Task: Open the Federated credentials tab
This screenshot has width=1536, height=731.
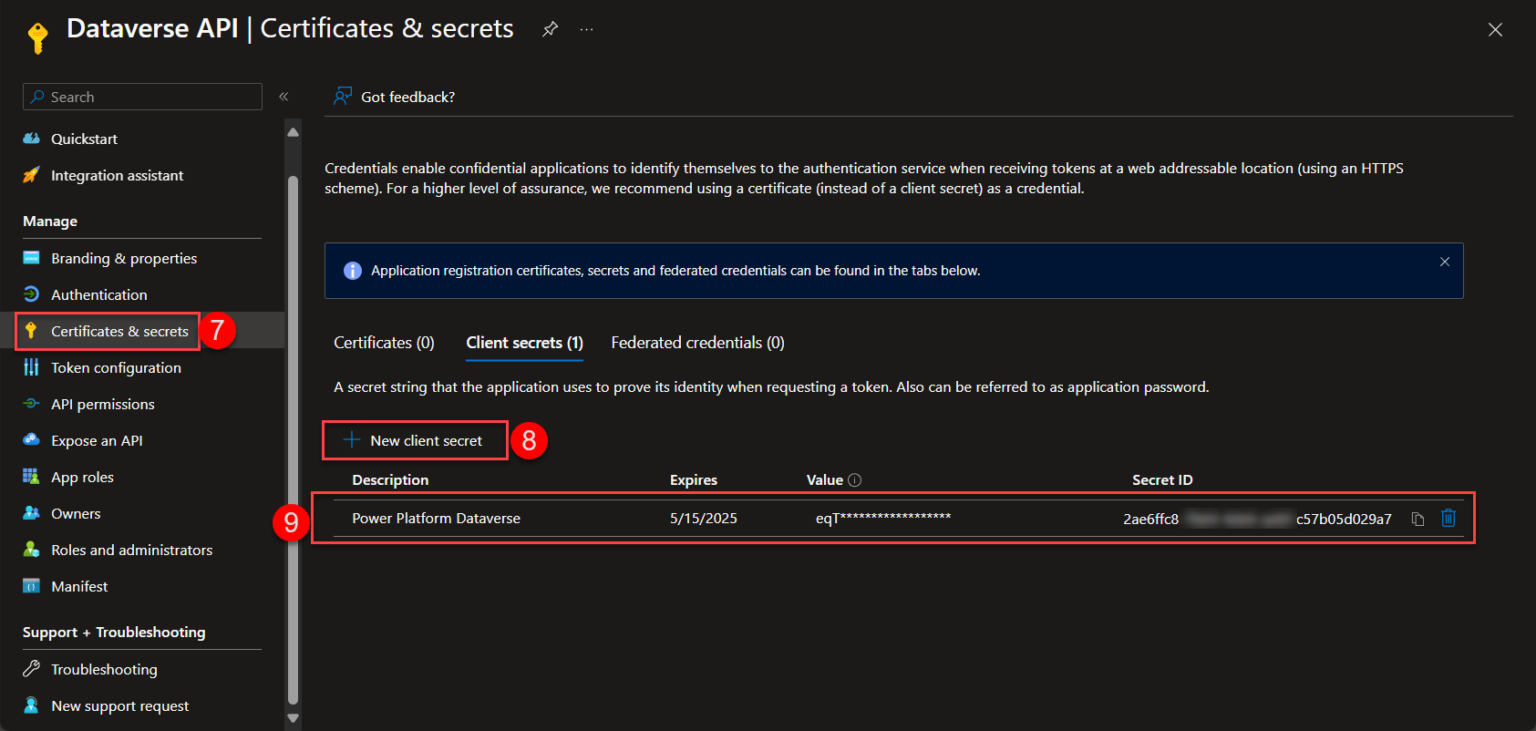Action: point(697,342)
